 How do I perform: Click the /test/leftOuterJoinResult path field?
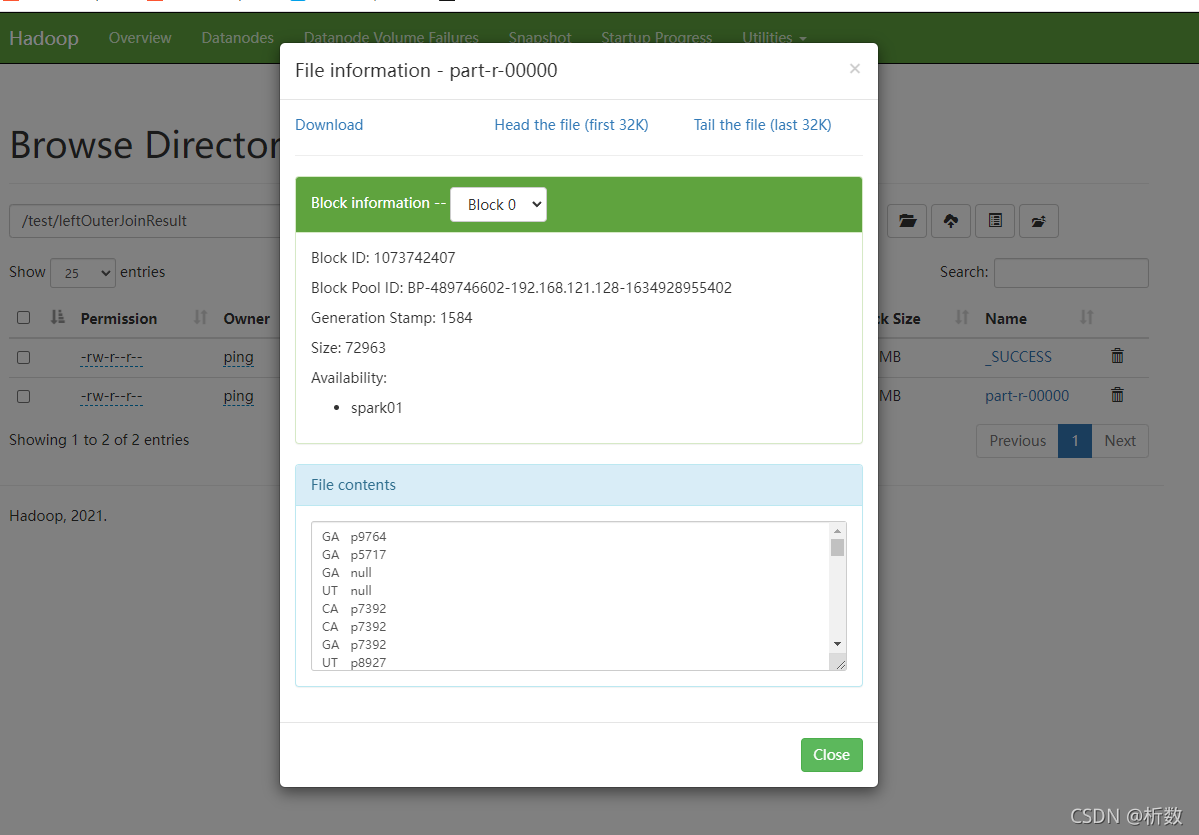[x=145, y=221]
